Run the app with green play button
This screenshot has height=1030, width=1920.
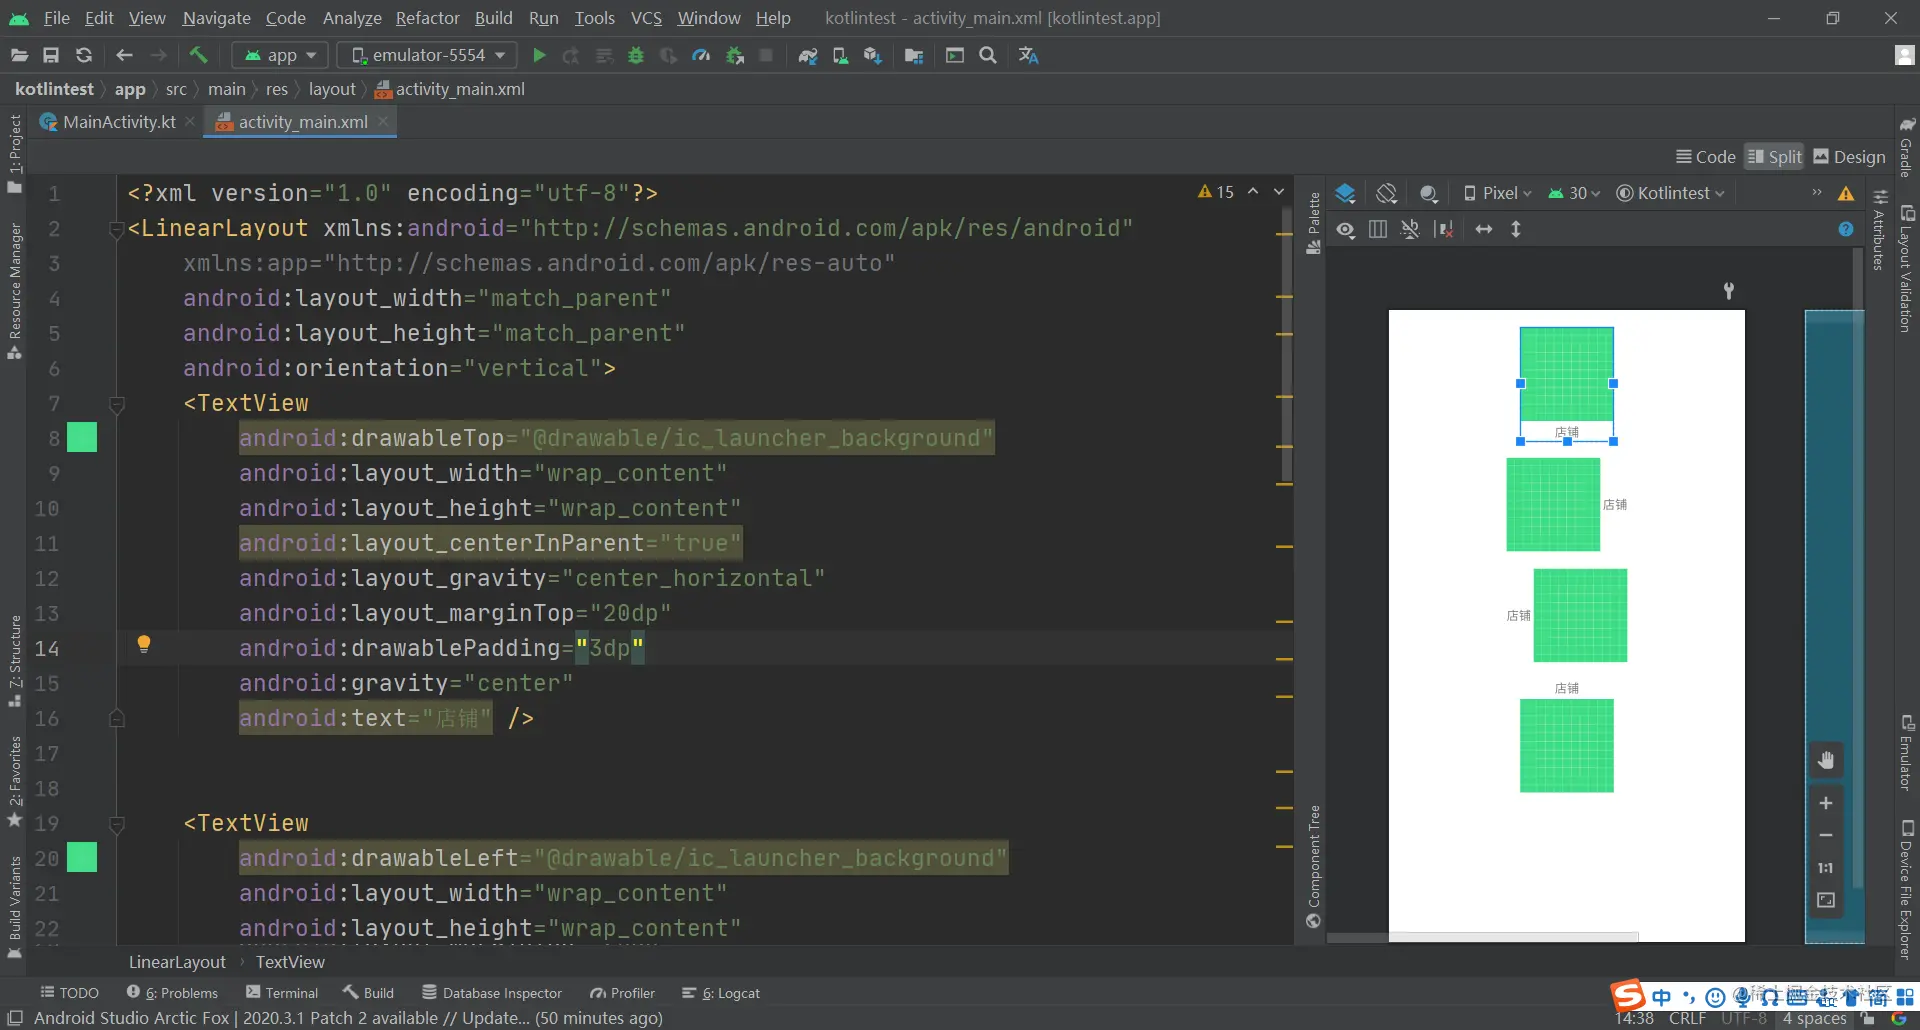pos(539,55)
